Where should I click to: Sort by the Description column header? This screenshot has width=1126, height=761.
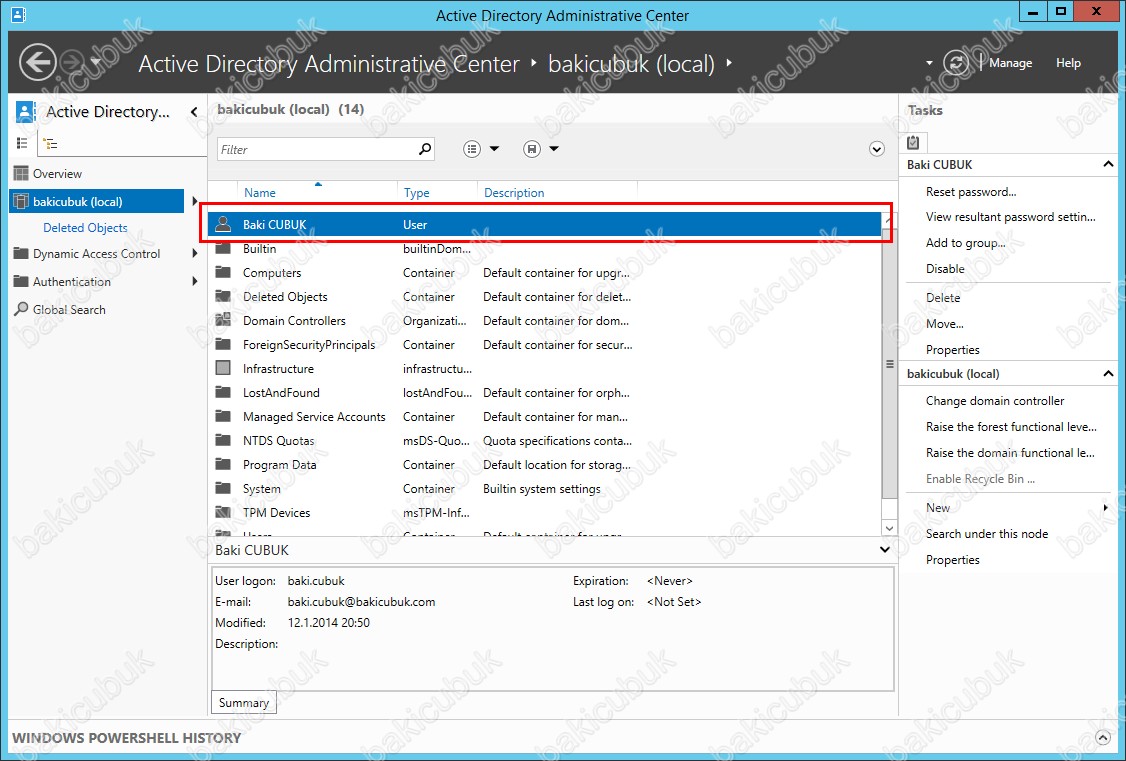click(x=514, y=192)
